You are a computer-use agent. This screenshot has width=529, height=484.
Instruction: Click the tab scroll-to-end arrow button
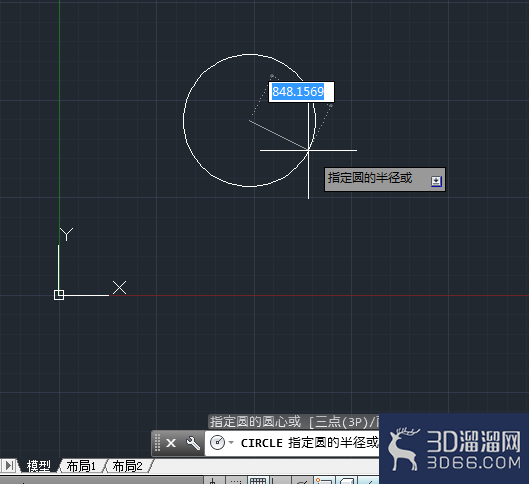(9, 466)
